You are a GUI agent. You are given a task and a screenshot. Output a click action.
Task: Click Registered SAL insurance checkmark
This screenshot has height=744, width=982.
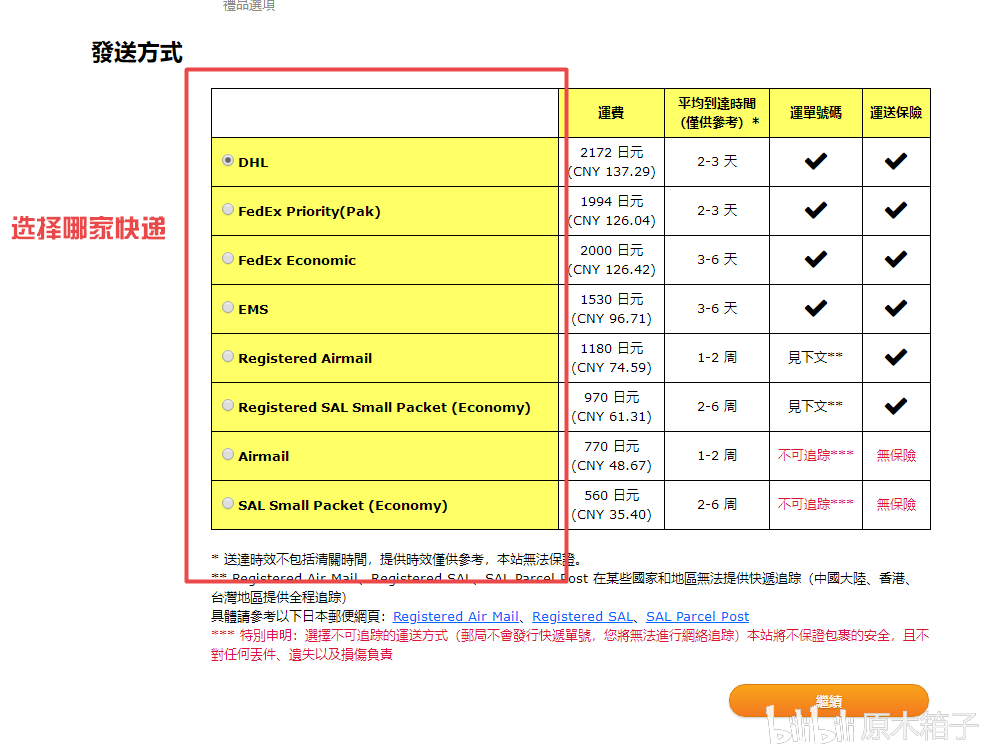coord(896,406)
